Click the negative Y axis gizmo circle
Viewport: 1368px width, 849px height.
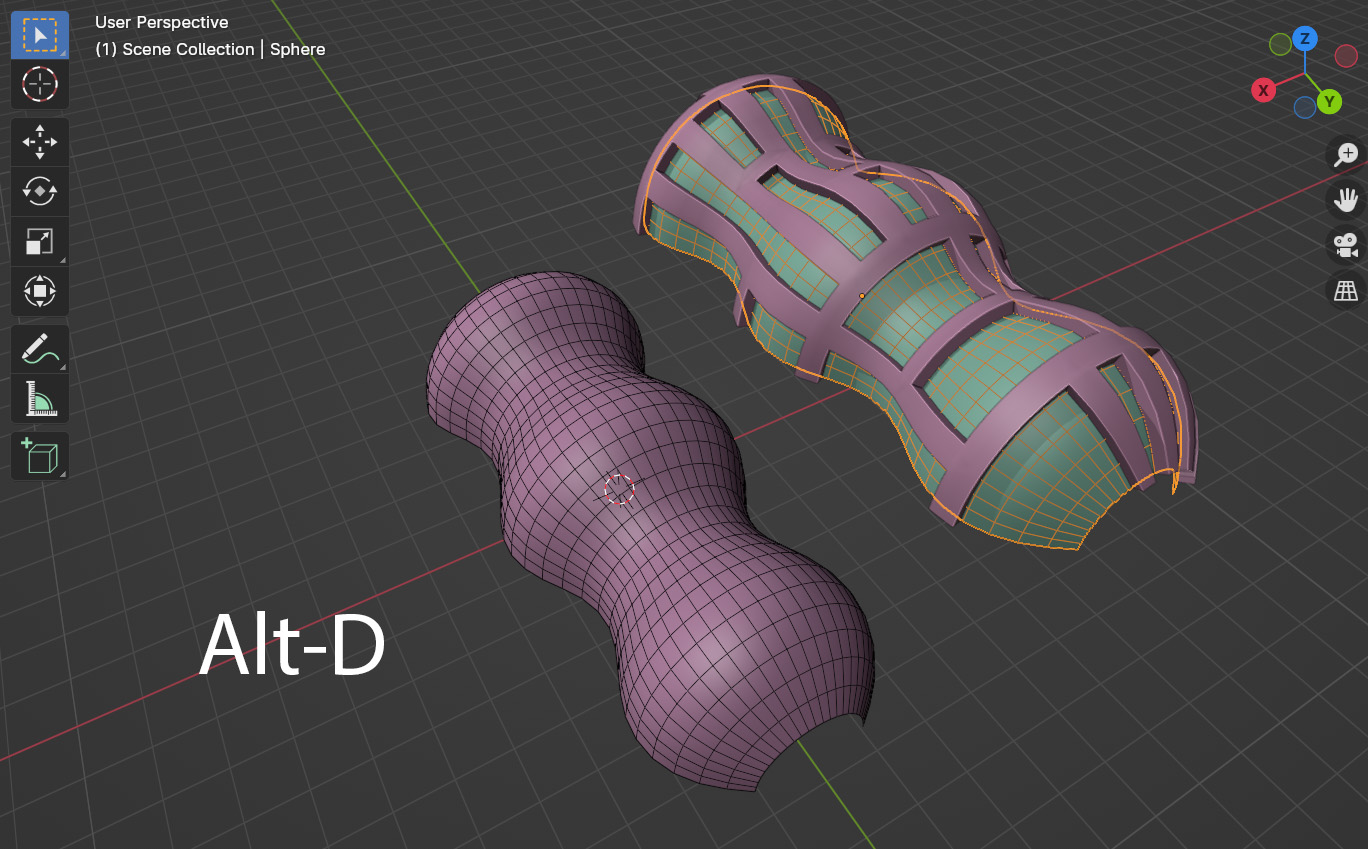point(1280,44)
